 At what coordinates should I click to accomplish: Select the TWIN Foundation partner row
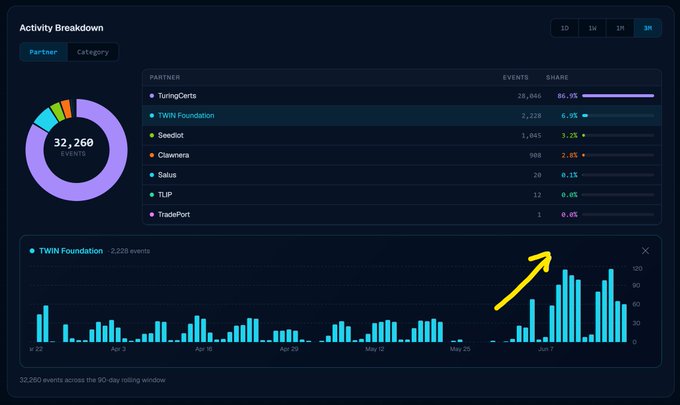402,116
